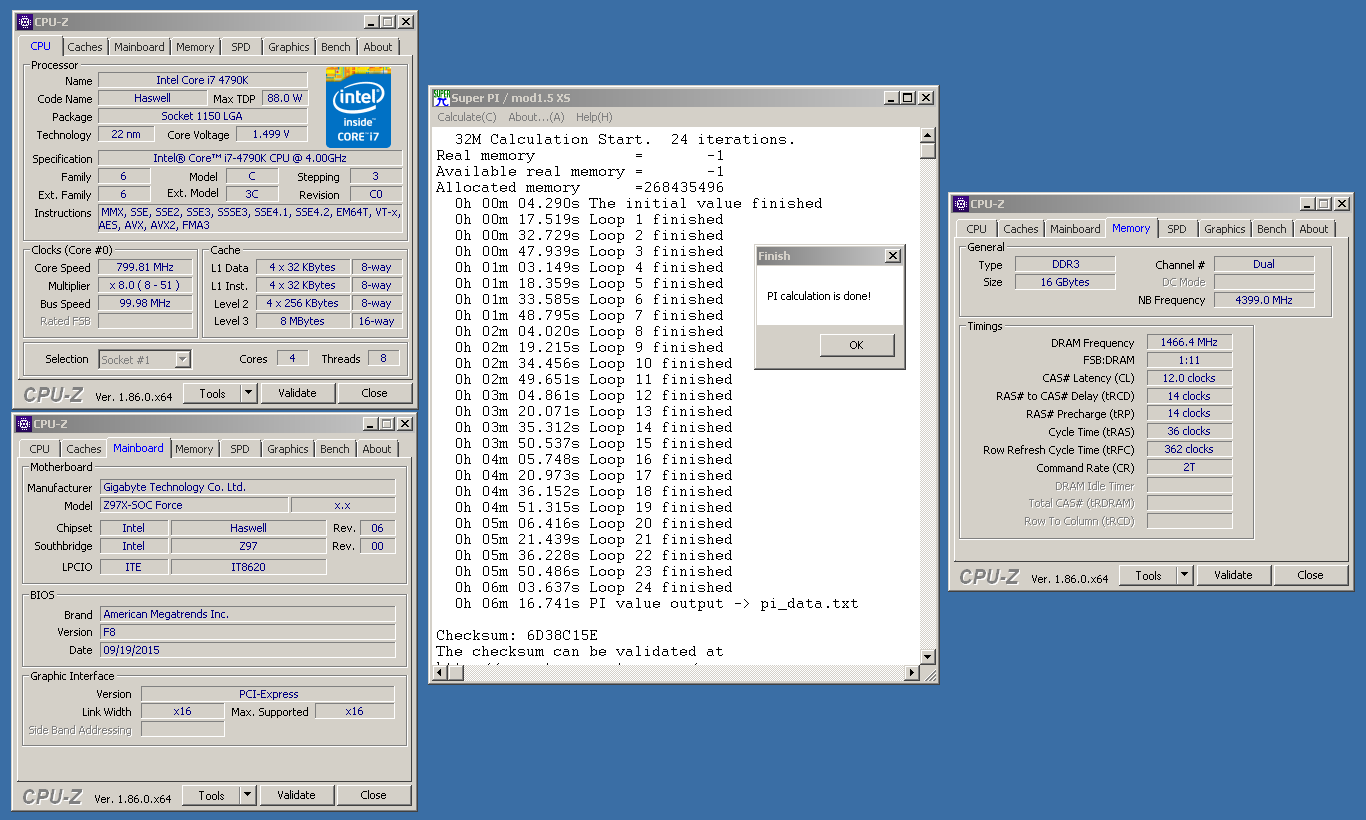Open Bench tab in the Mainboard CPU-Z window

[335, 449]
